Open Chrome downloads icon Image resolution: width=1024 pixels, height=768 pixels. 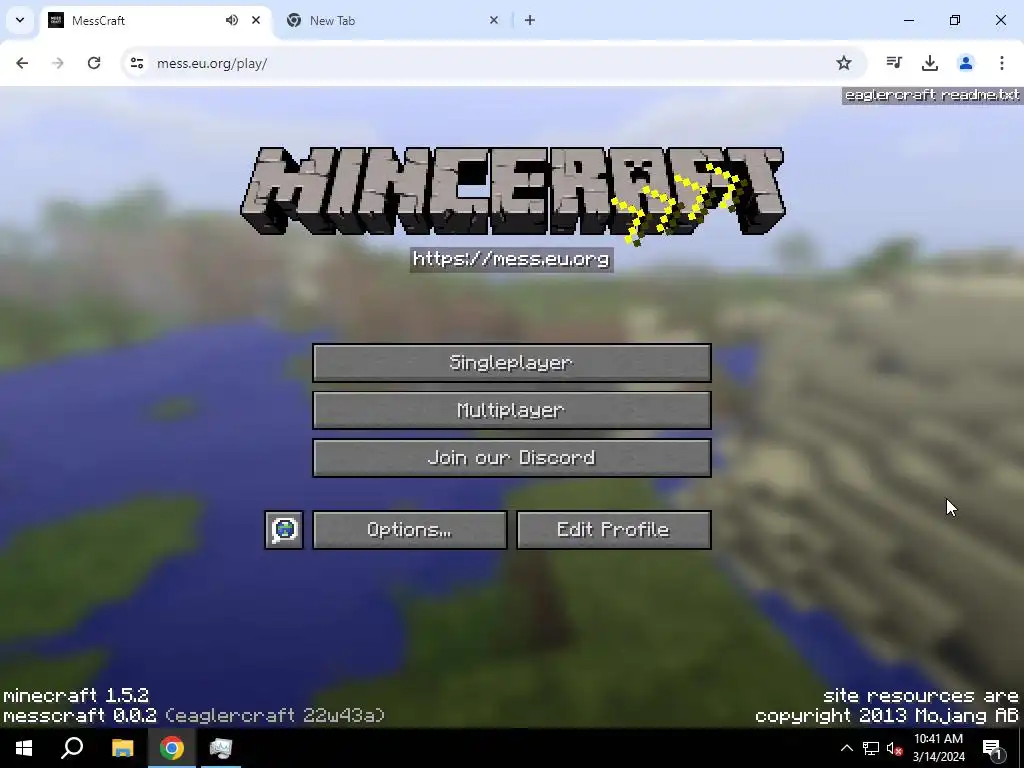coord(930,63)
